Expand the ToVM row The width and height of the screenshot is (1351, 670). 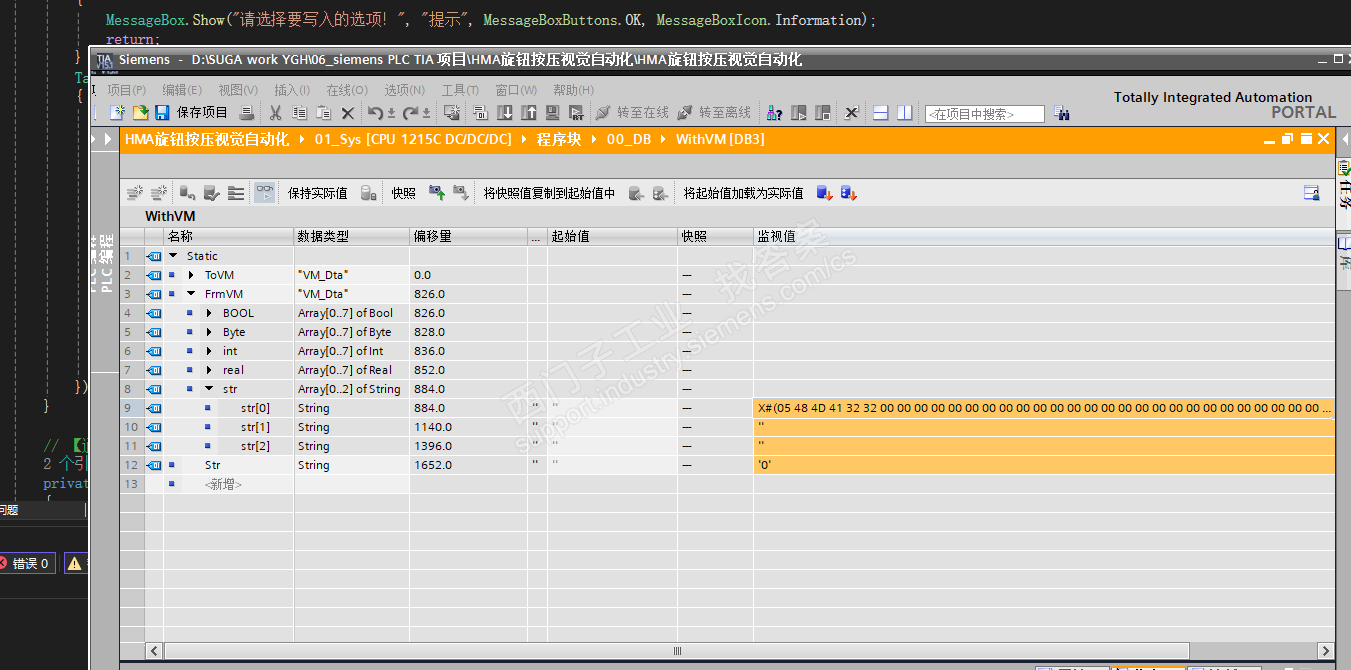(191, 275)
